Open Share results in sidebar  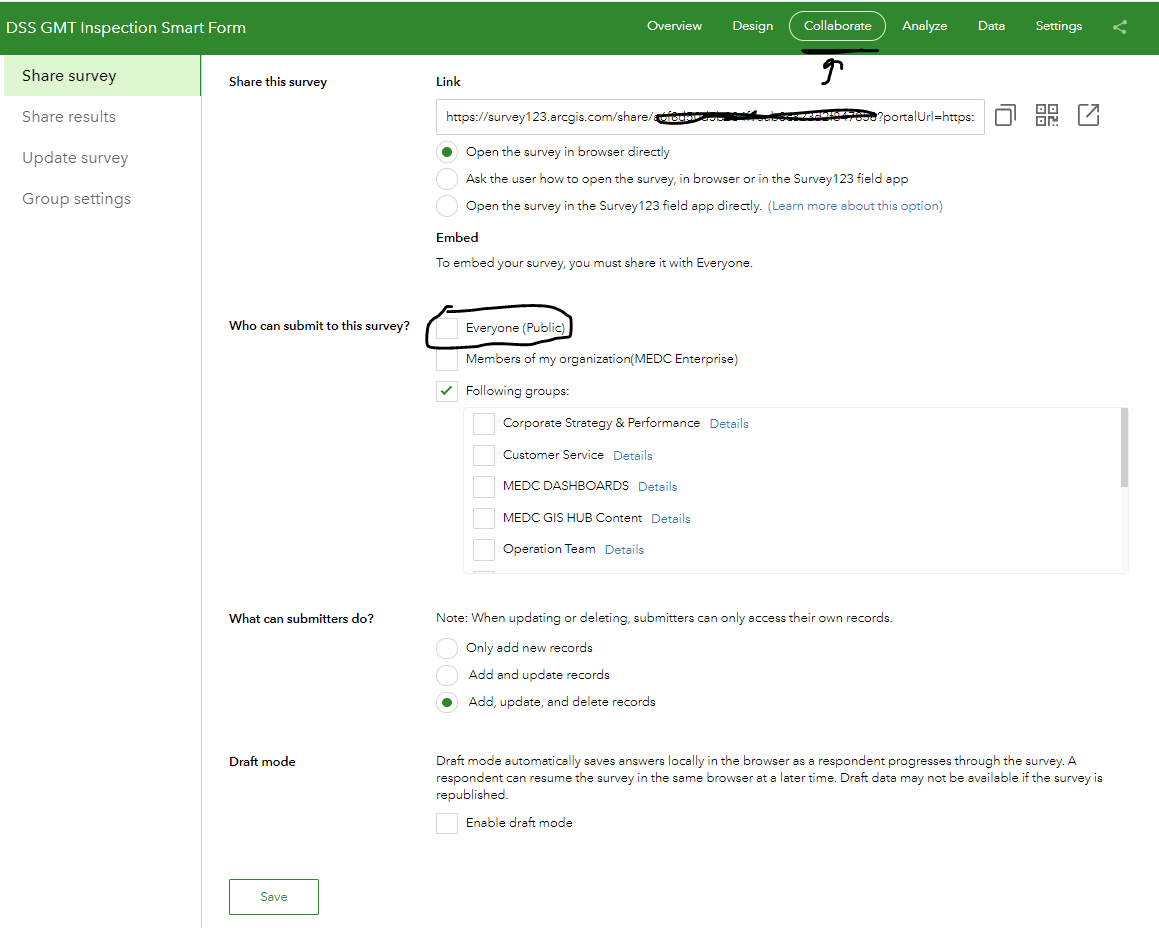pyautogui.click(x=69, y=117)
